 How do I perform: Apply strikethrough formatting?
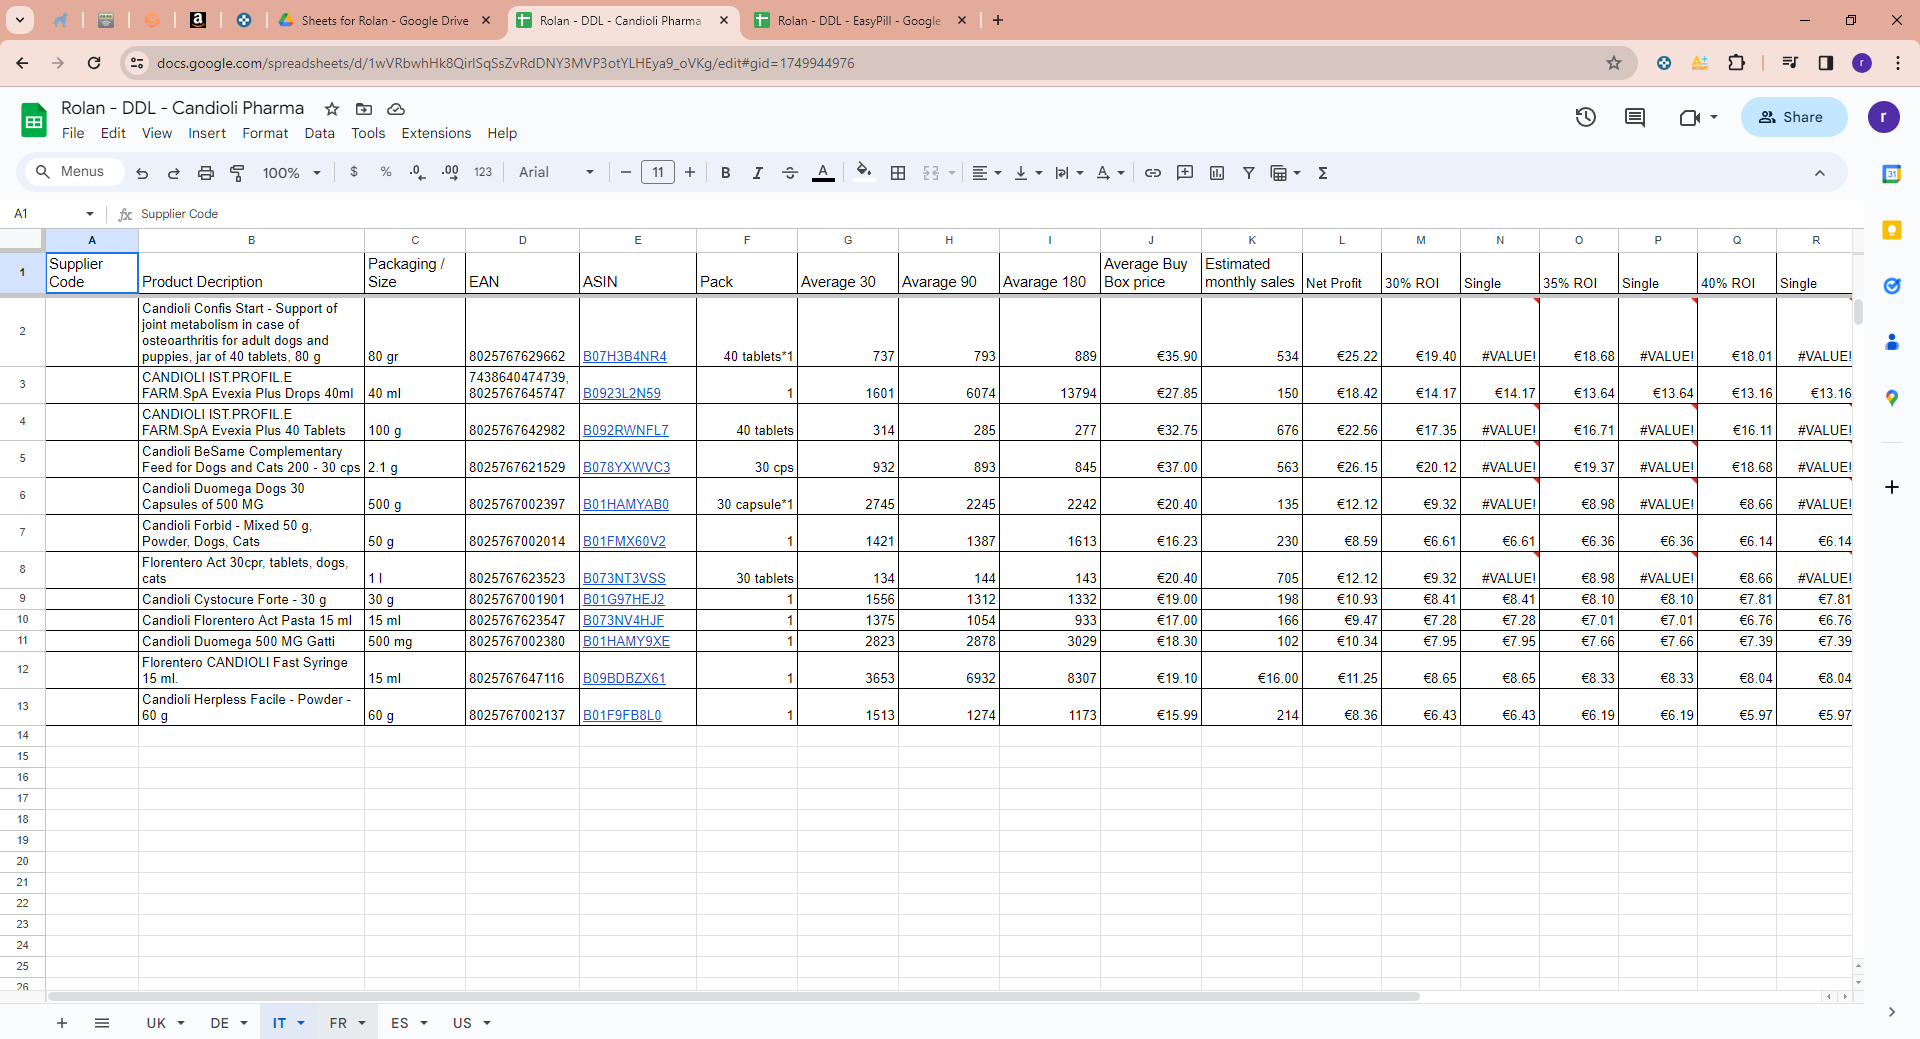click(x=790, y=173)
